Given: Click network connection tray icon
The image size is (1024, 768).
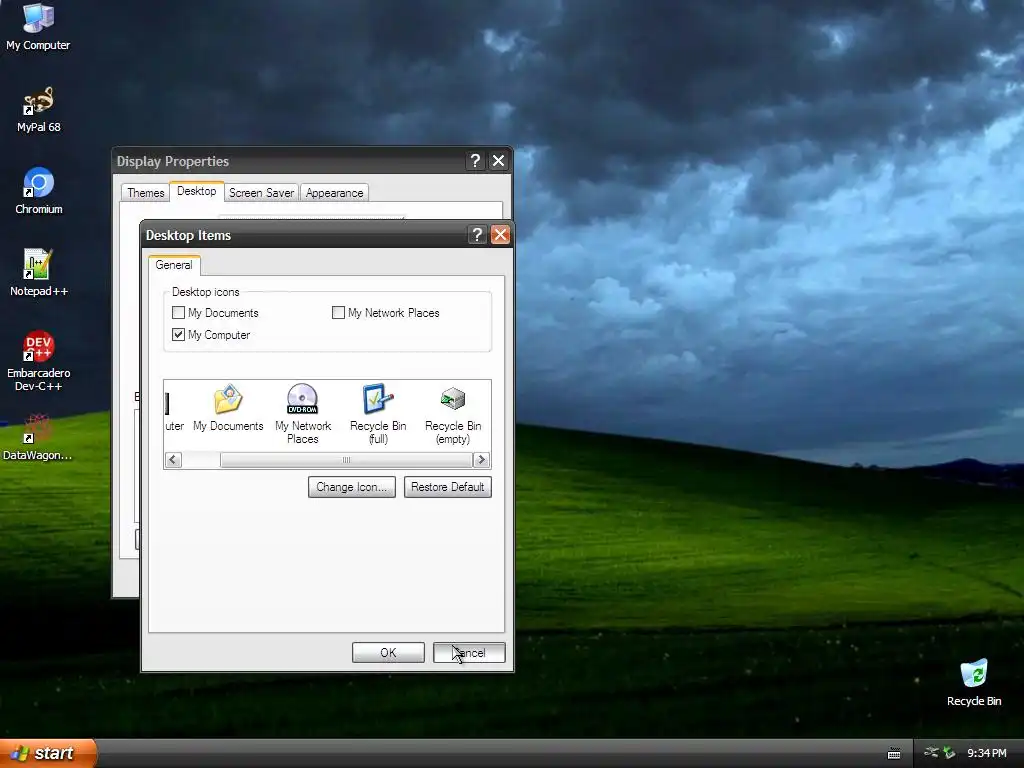Looking at the screenshot, I should click(931, 753).
